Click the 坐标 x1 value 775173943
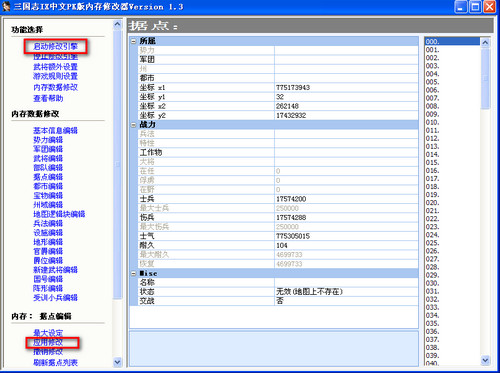 click(x=293, y=88)
